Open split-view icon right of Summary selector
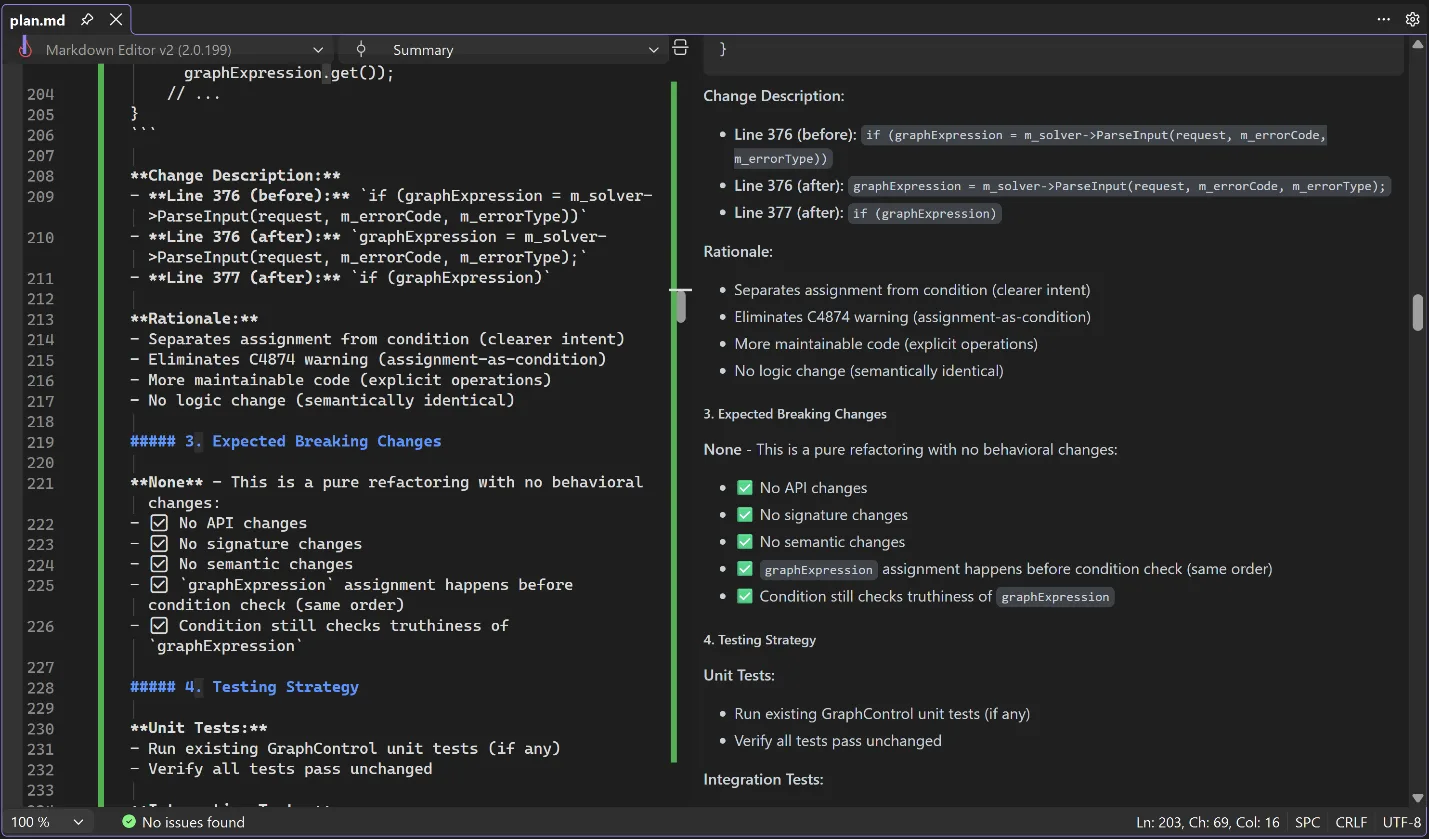 tap(680, 48)
